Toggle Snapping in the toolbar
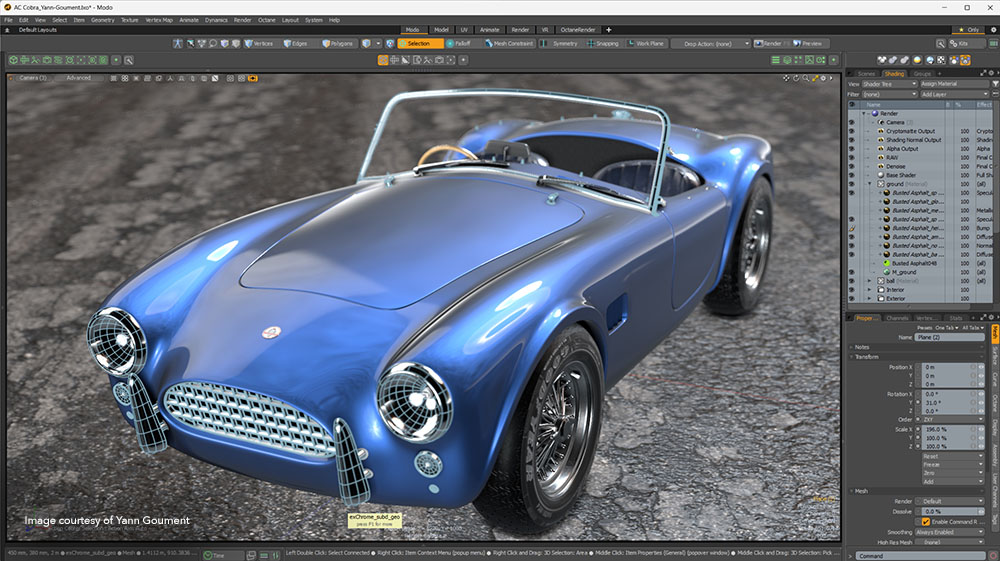The image size is (1000, 561). click(x=603, y=44)
